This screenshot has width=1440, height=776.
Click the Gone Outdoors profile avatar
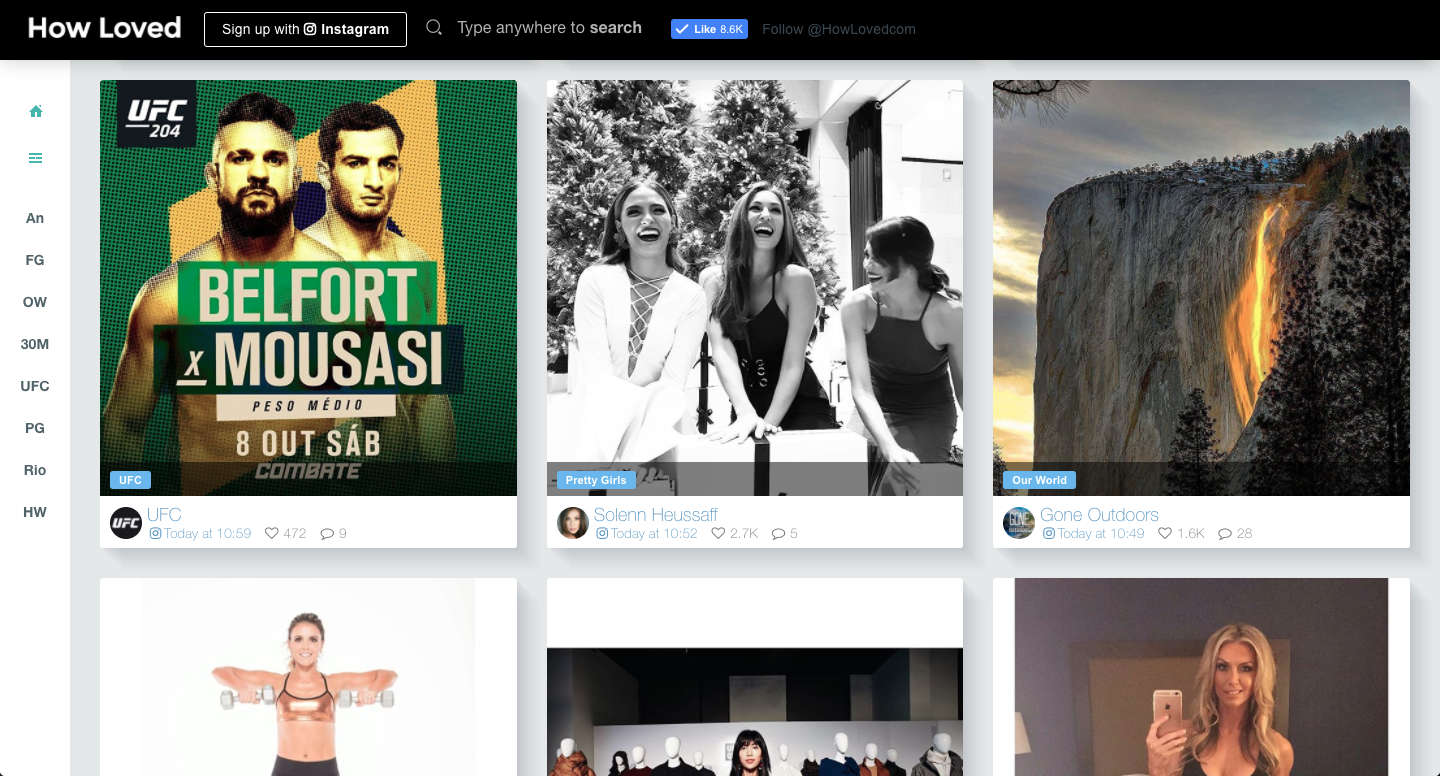pos(1019,523)
